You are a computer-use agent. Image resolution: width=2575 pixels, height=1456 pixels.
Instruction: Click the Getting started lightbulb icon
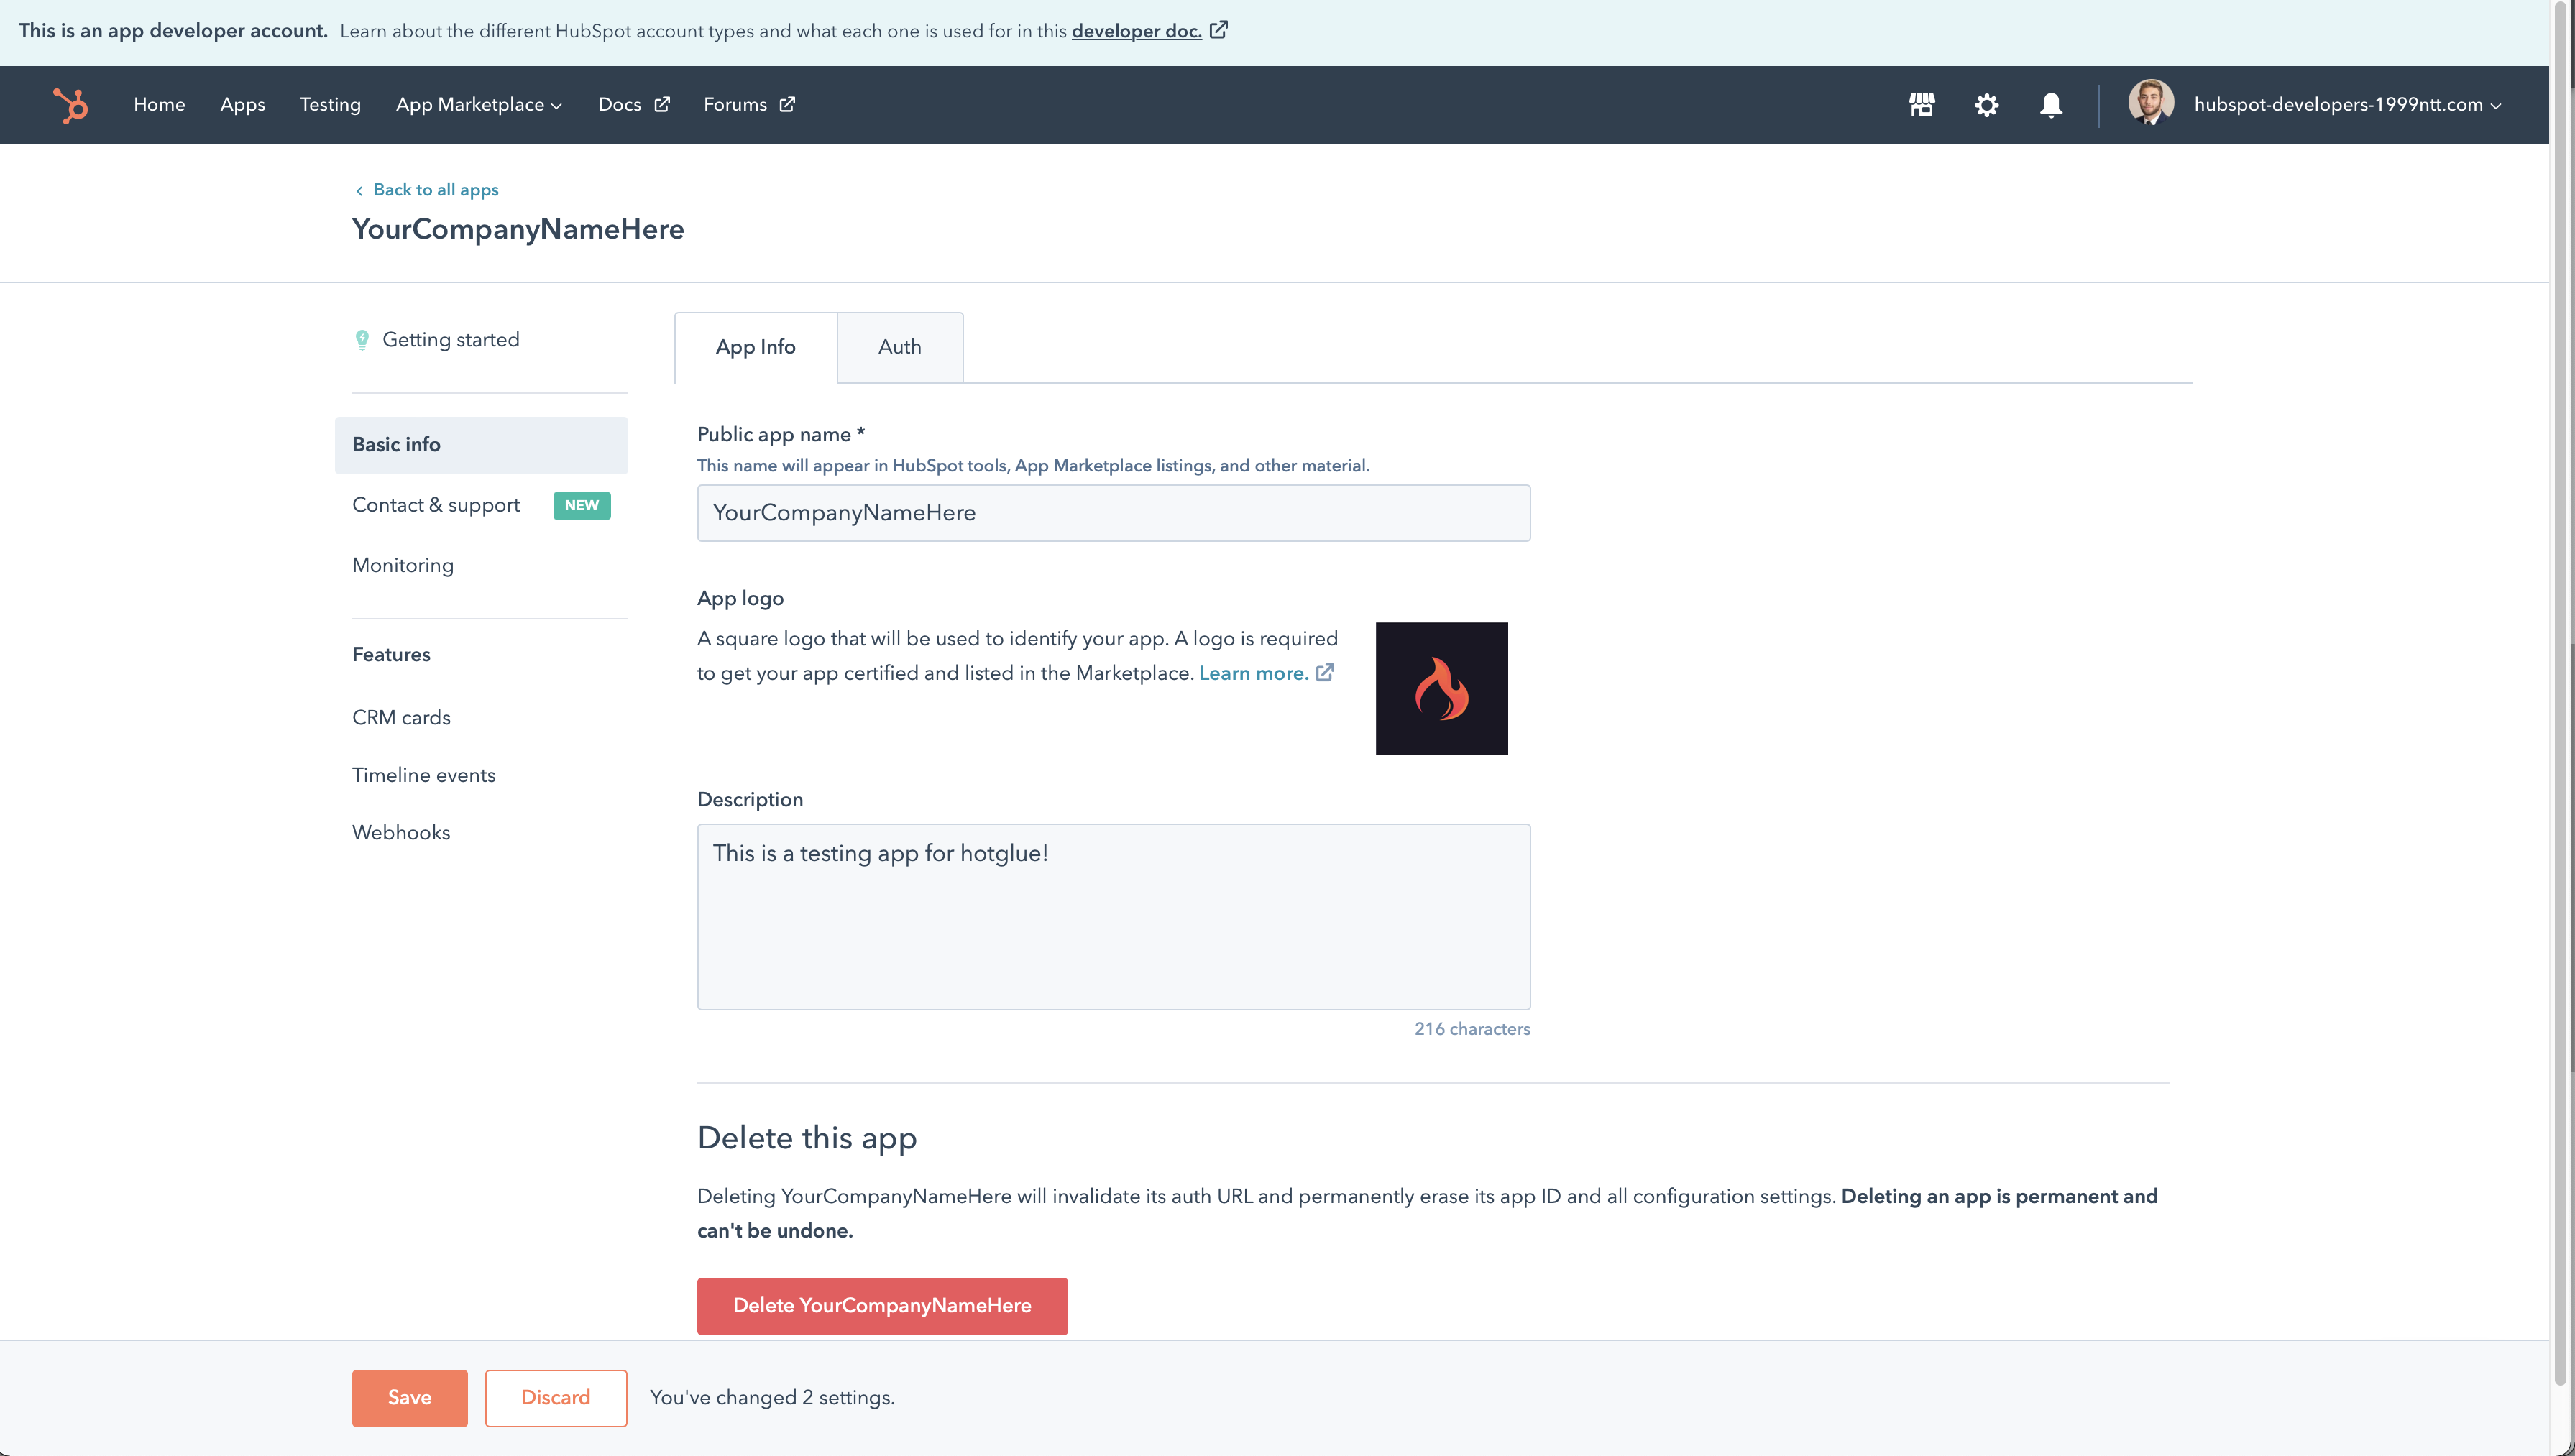tap(362, 340)
